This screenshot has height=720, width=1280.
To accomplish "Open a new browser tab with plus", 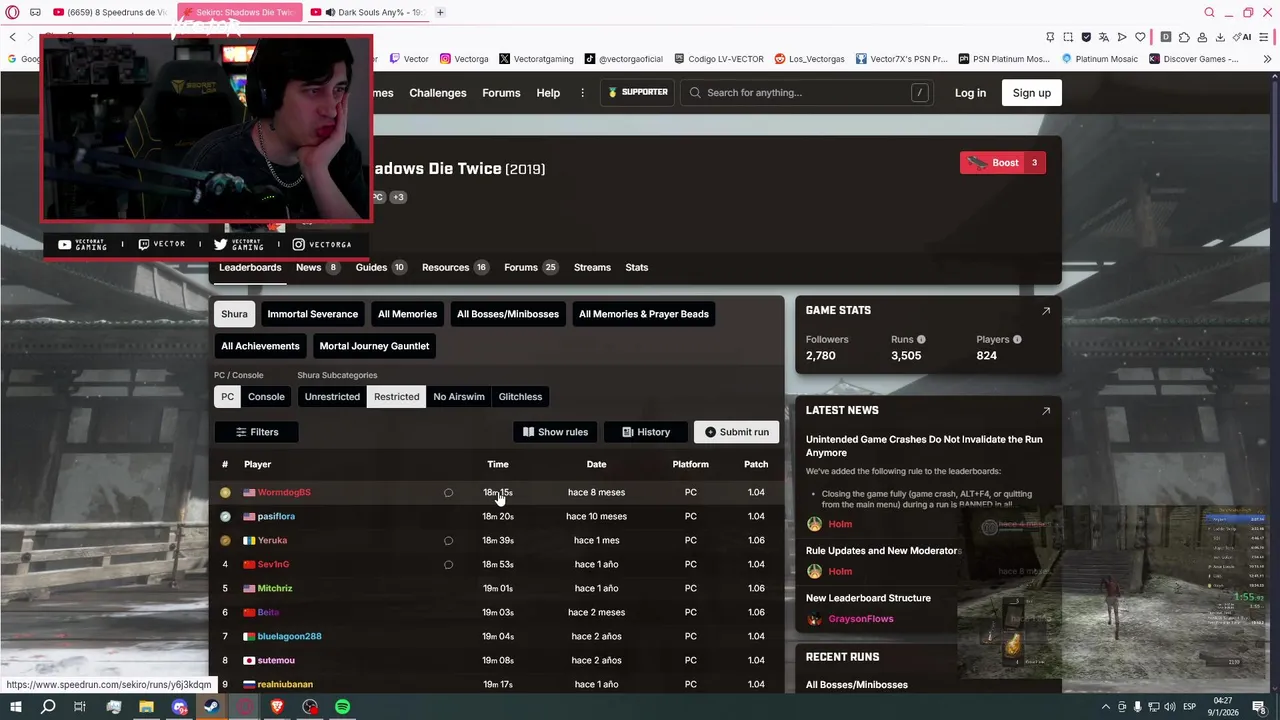I will [x=440, y=12].
